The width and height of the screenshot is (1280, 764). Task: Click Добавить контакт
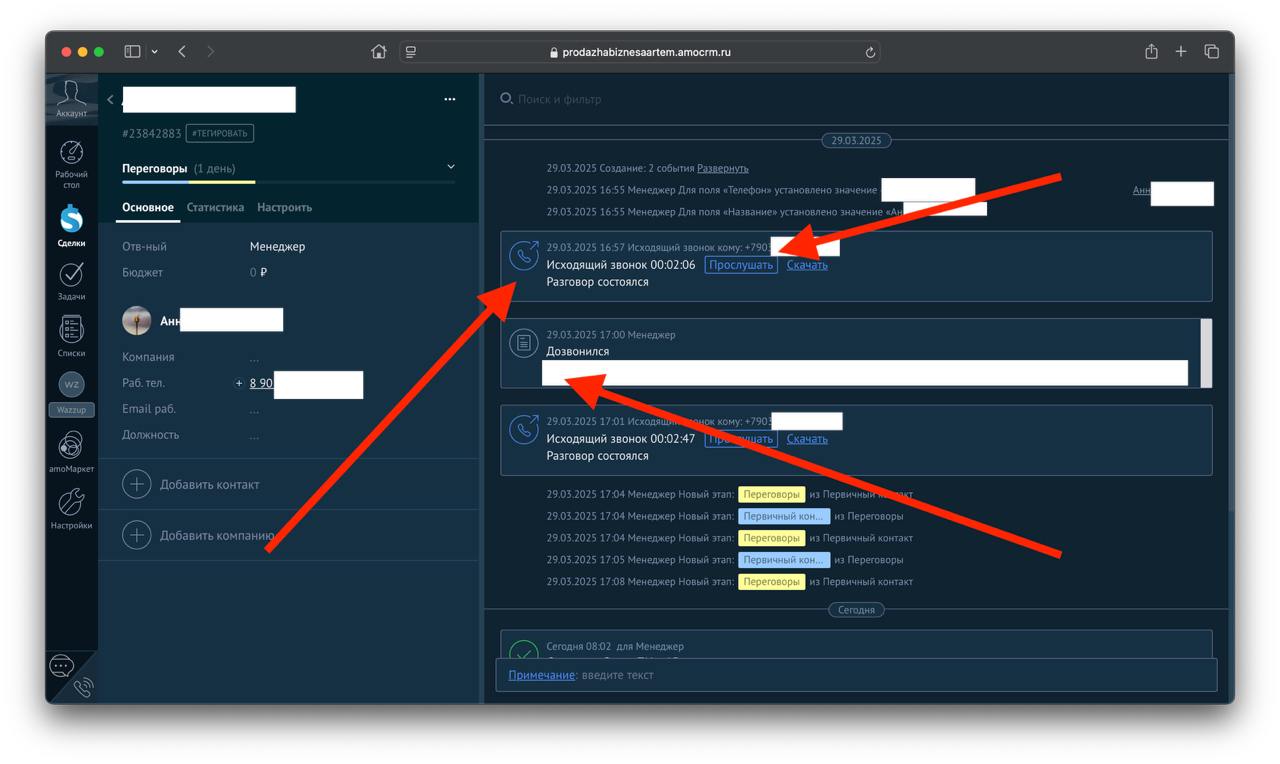(x=210, y=484)
